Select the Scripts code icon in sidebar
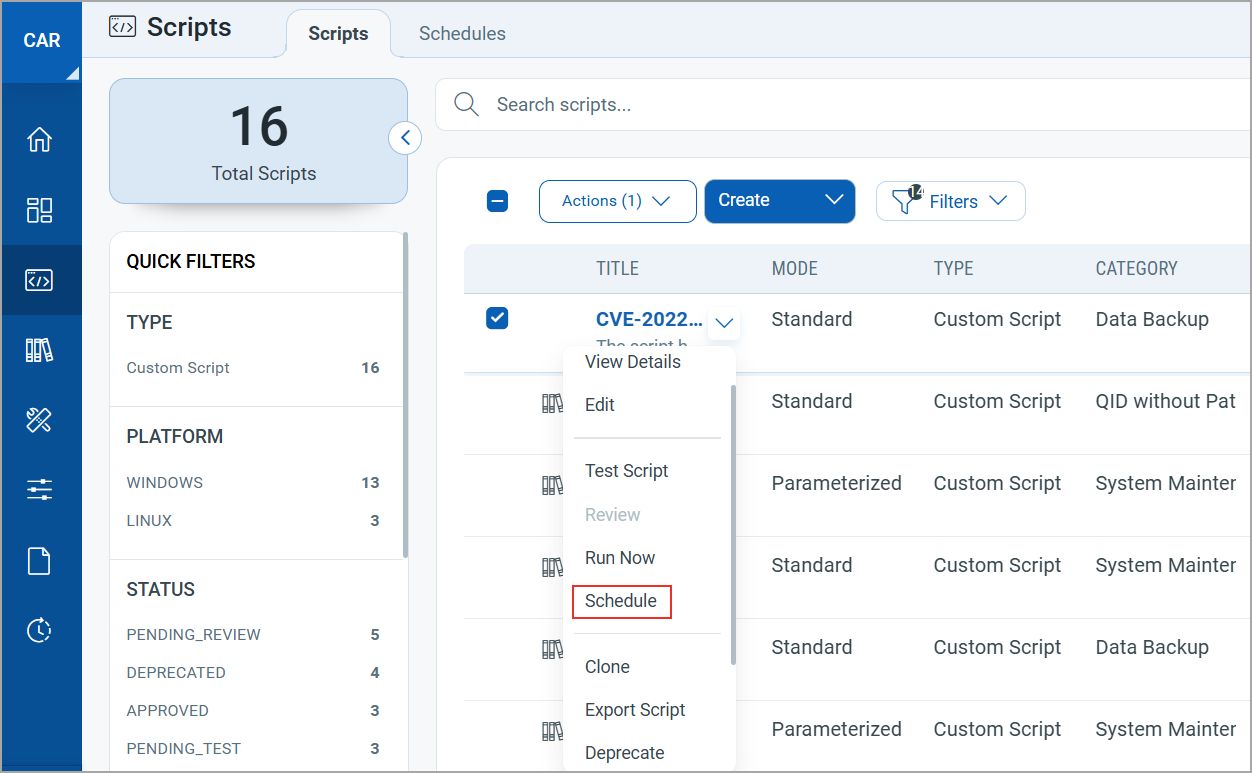Screen dimensions: 1252x773 coord(39,280)
